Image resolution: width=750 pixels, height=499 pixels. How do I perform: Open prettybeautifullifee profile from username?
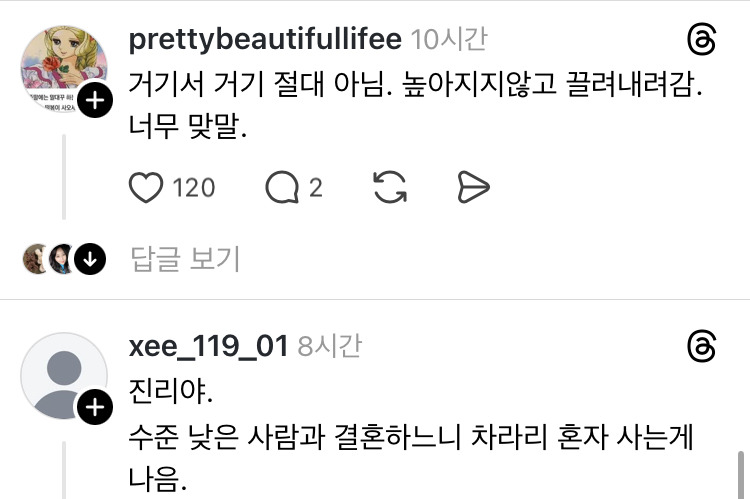click(x=265, y=40)
